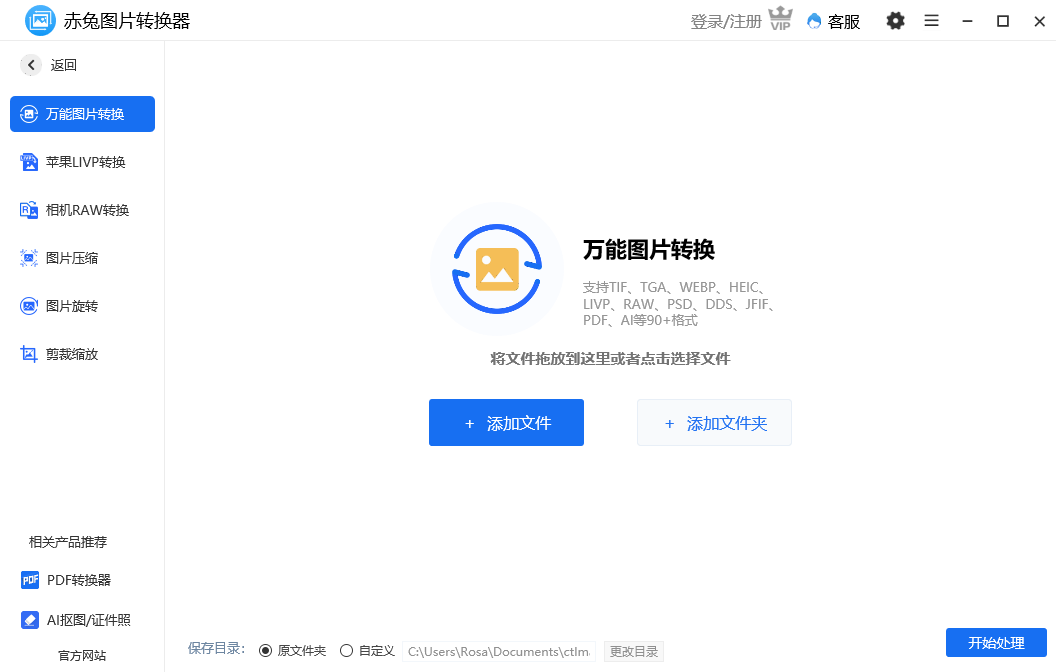Click the 添加文件 button to add files
This screenshot has height=672, width=1056.
(506, 422)
